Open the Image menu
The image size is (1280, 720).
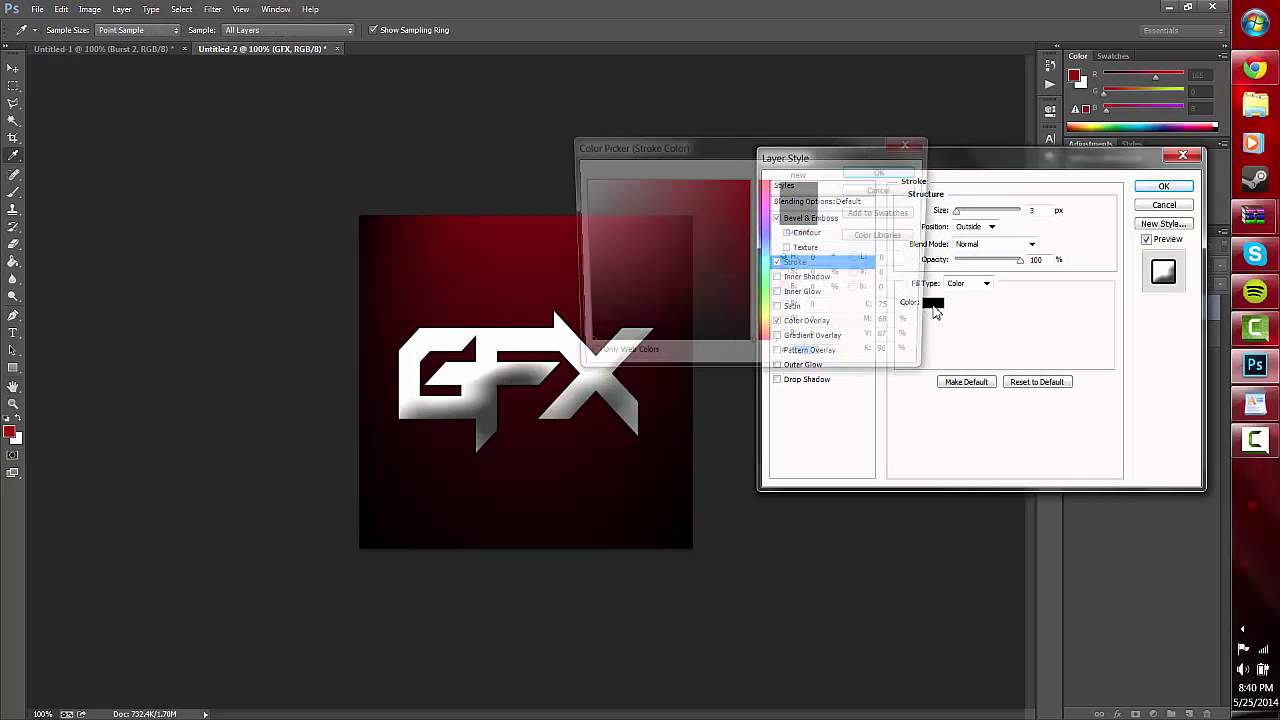pyautogui.click(x=90, y=9)
